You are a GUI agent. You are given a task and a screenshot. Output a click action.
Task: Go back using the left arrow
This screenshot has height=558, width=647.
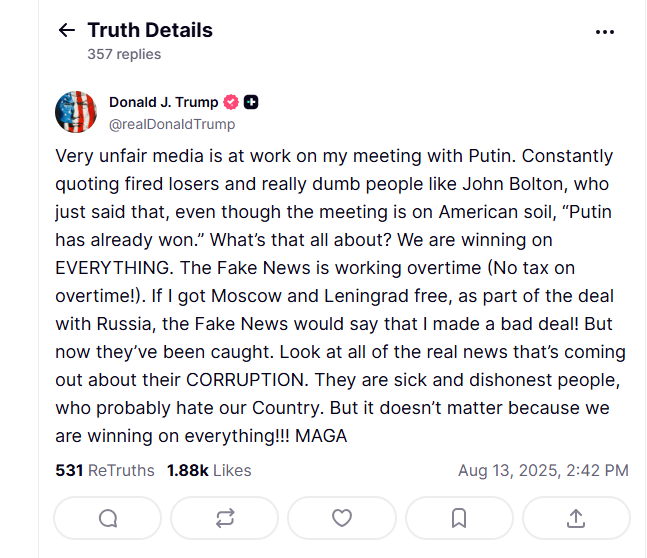point(66,30)
